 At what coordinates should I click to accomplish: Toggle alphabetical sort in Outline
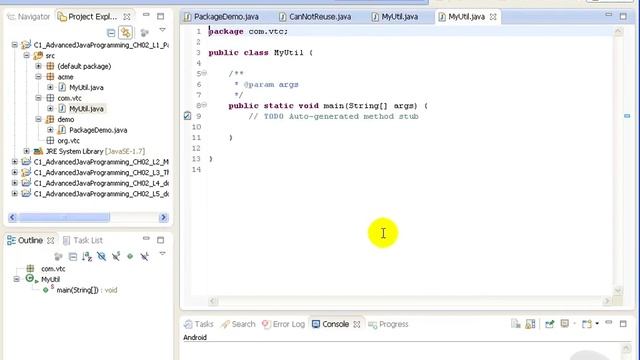click(x=87, y=256)
